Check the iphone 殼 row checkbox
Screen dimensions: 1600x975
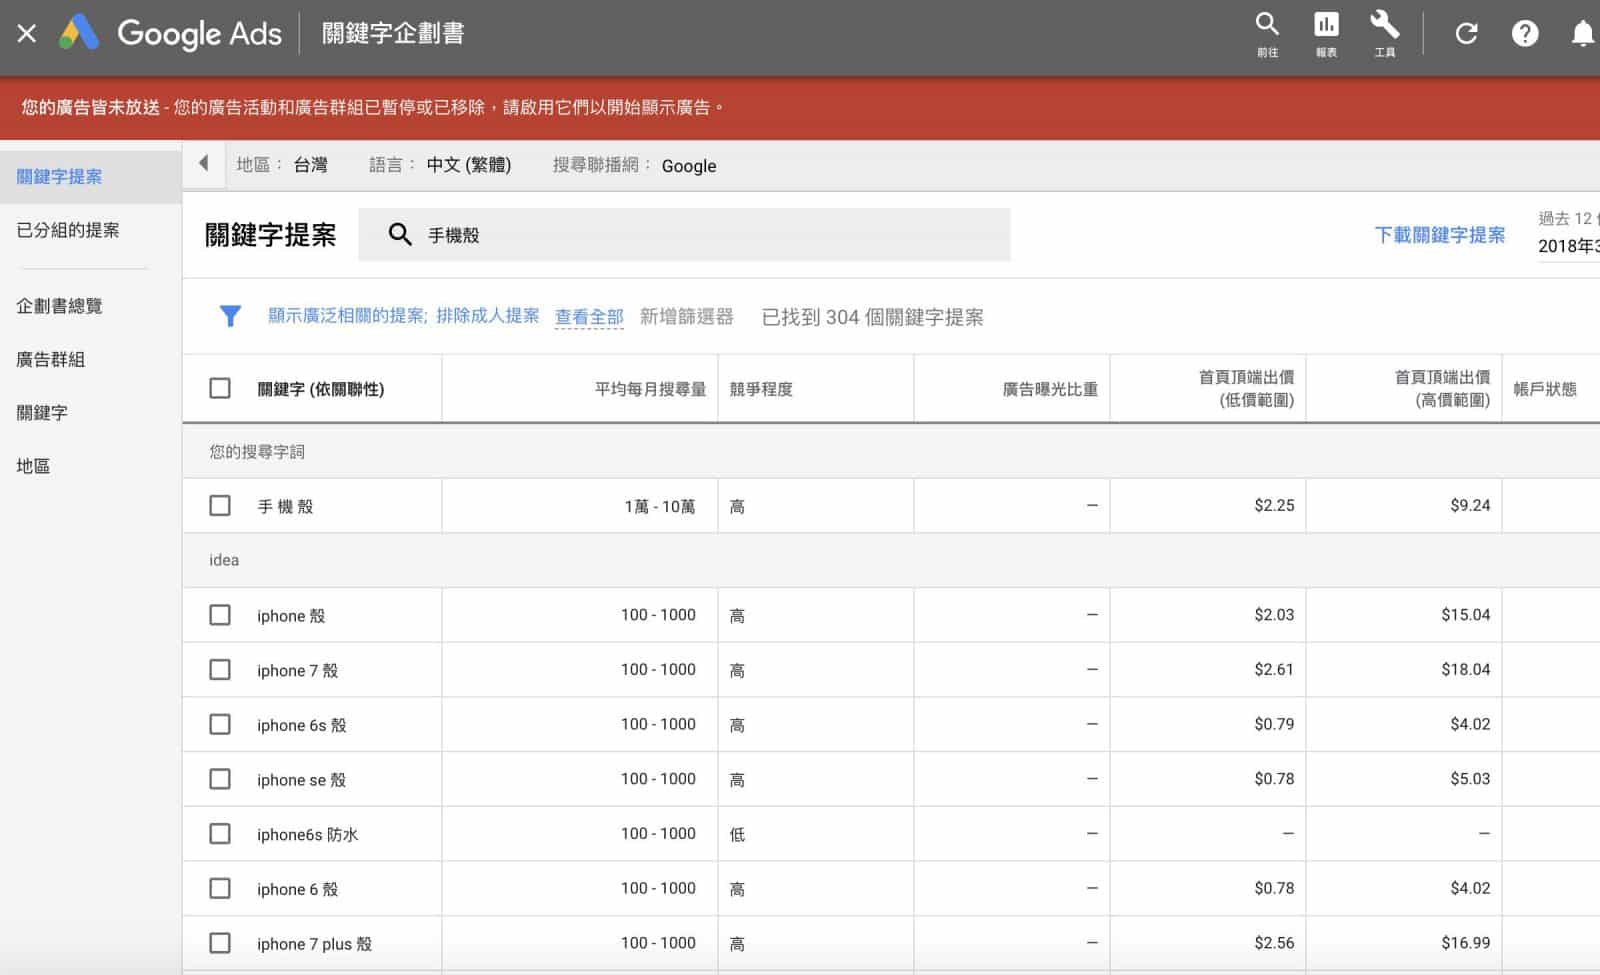tap(220, 615)
